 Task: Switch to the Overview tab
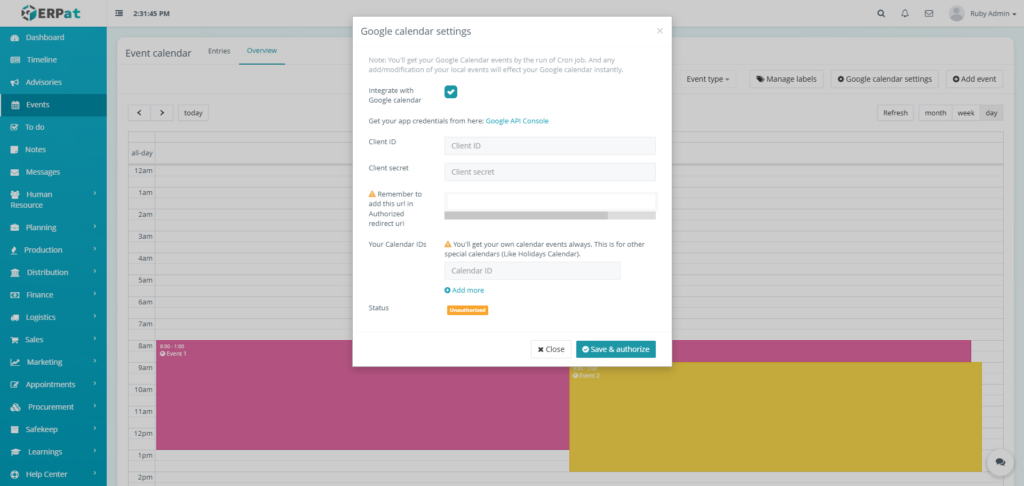pyautogui.click(x=262, y=51)
